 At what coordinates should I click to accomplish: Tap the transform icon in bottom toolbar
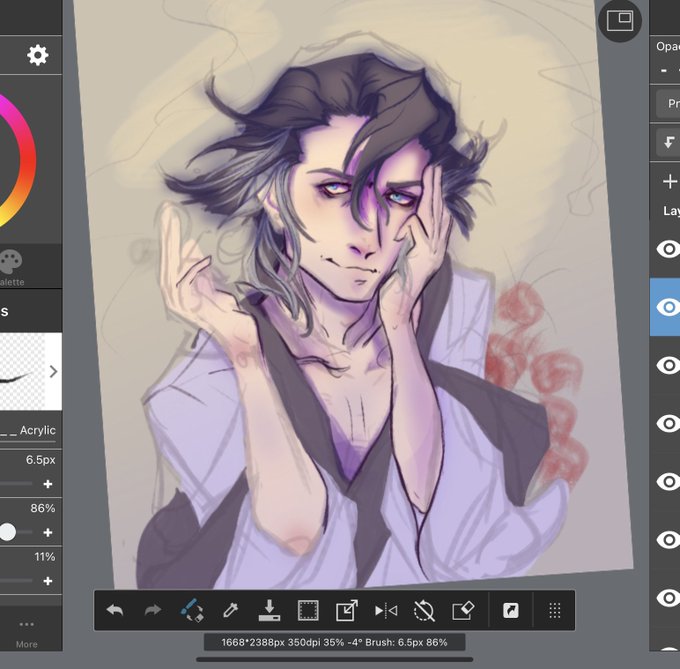[347, 610]
